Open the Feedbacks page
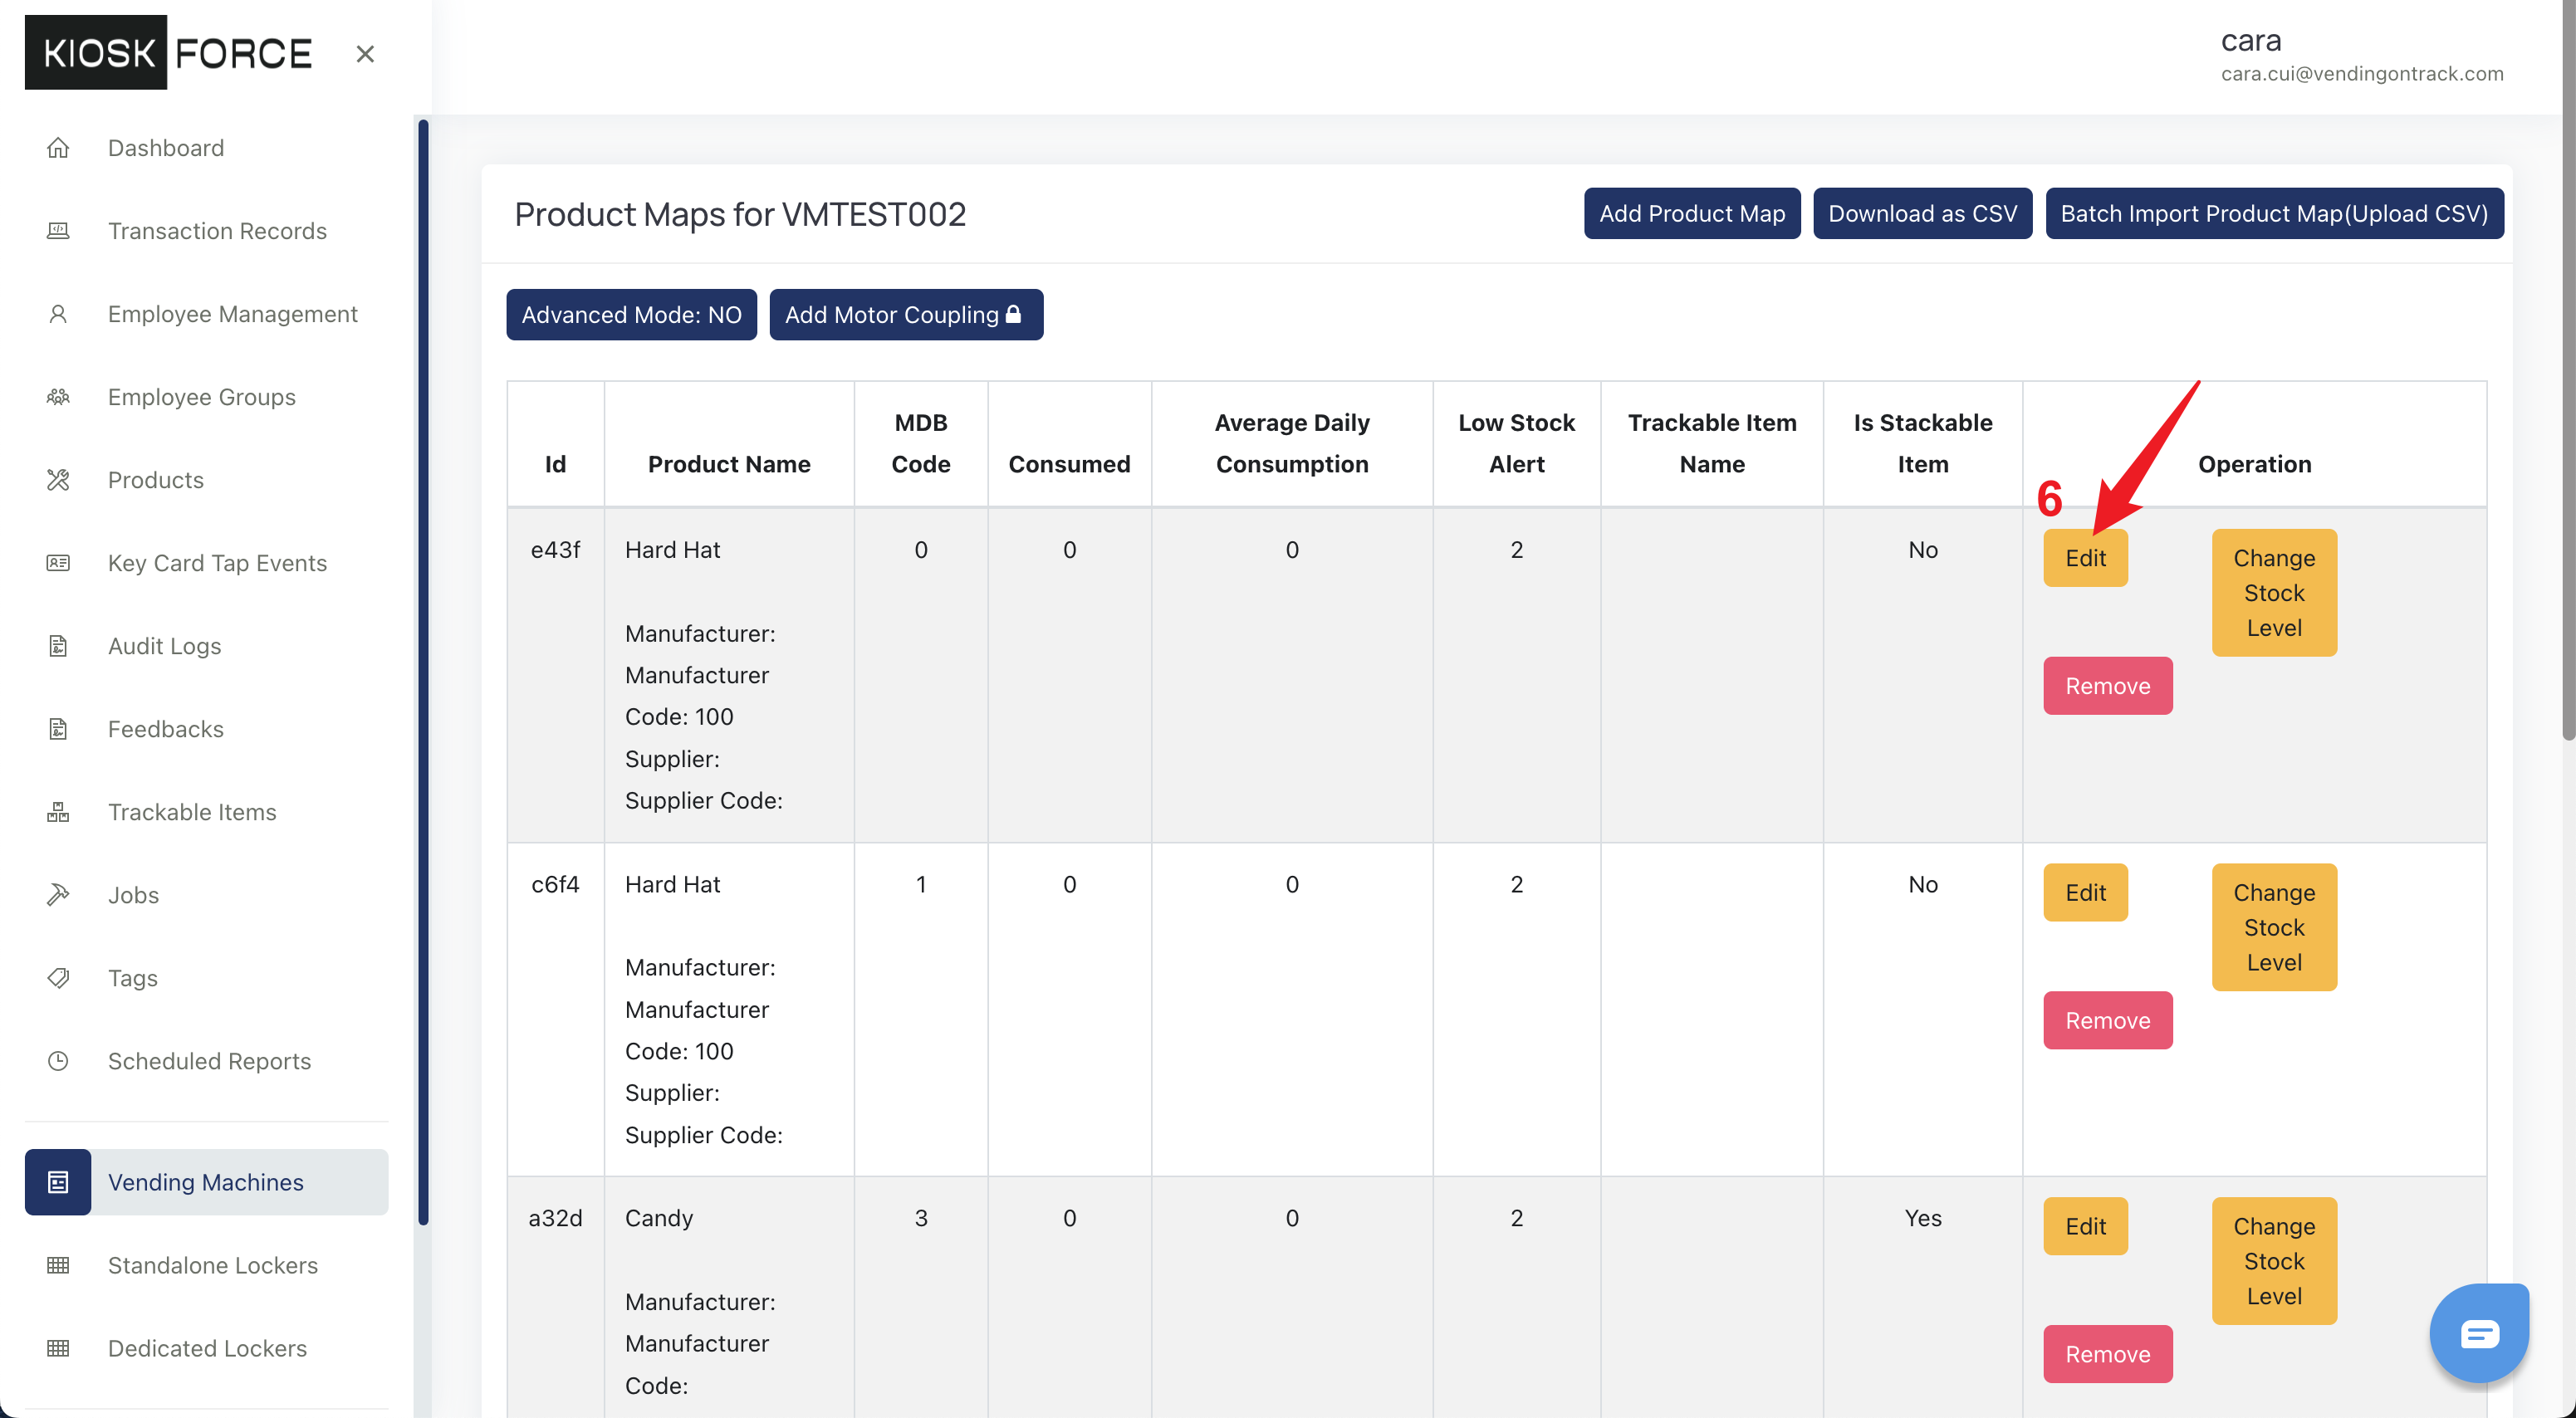The image size is (2576, 1418). [x=165, y=729]
